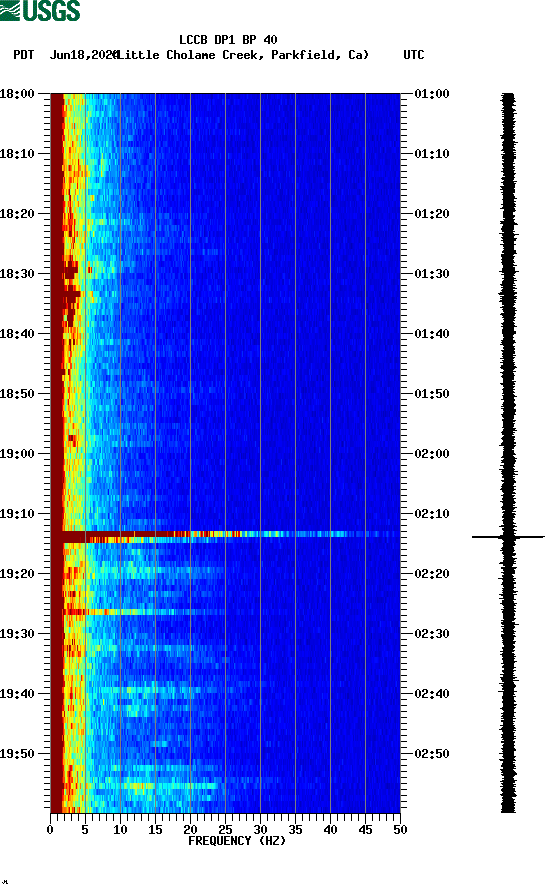Click the 18:50 time label
Viewport: 552px width, 893px height.
17,394
